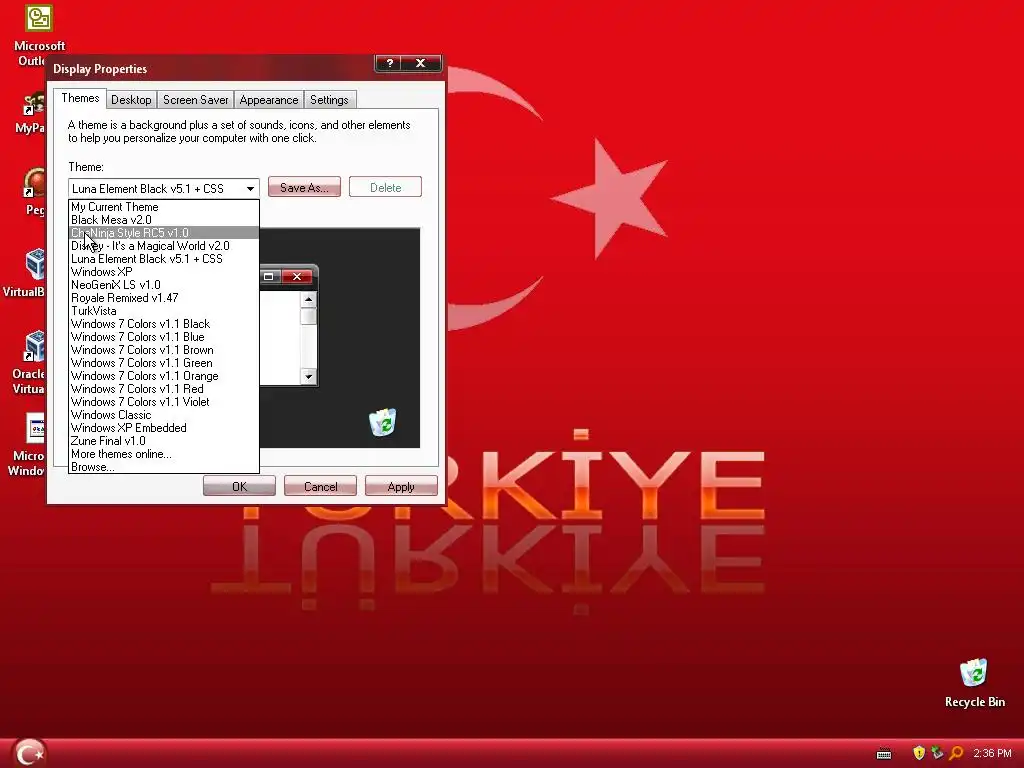The height and width of the screenshot is (768, 1024).
Task: Switch to the Themes tab
Action: click(x=80, y=98)
